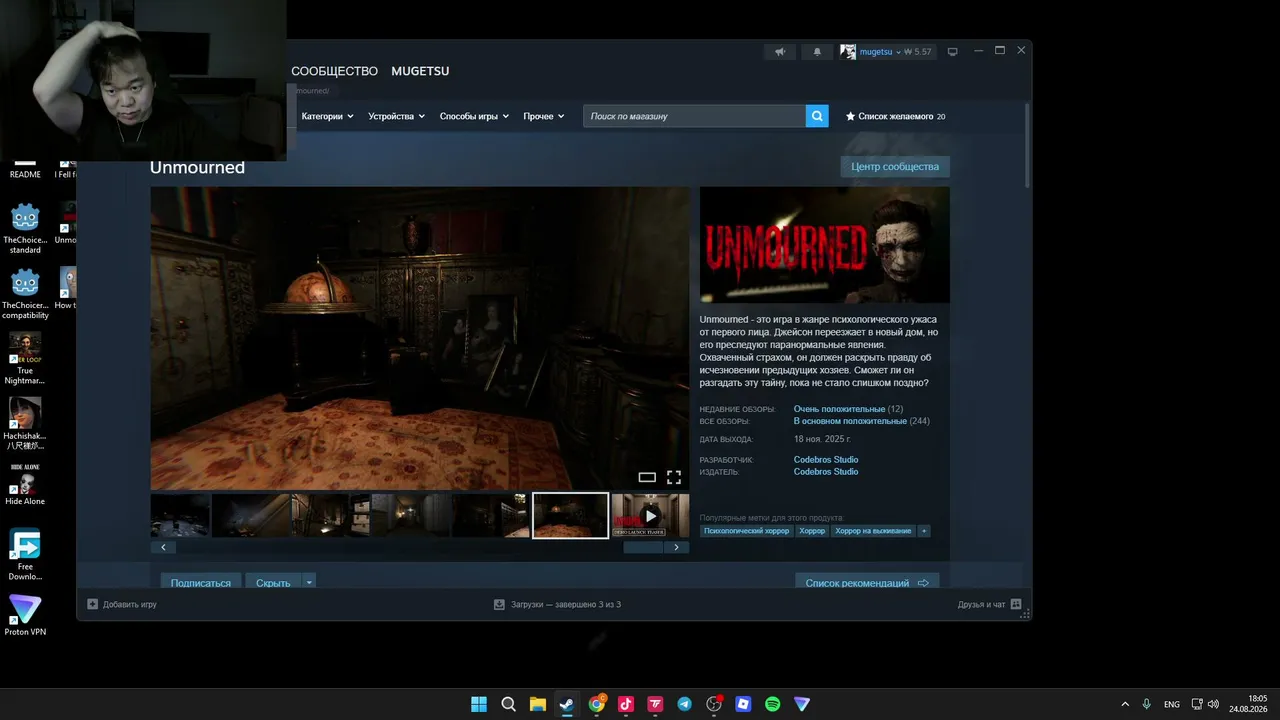Screen dimensions: 1280x720
Task: Open the ENG language switcher in the tray
Action: [1172, 704]
